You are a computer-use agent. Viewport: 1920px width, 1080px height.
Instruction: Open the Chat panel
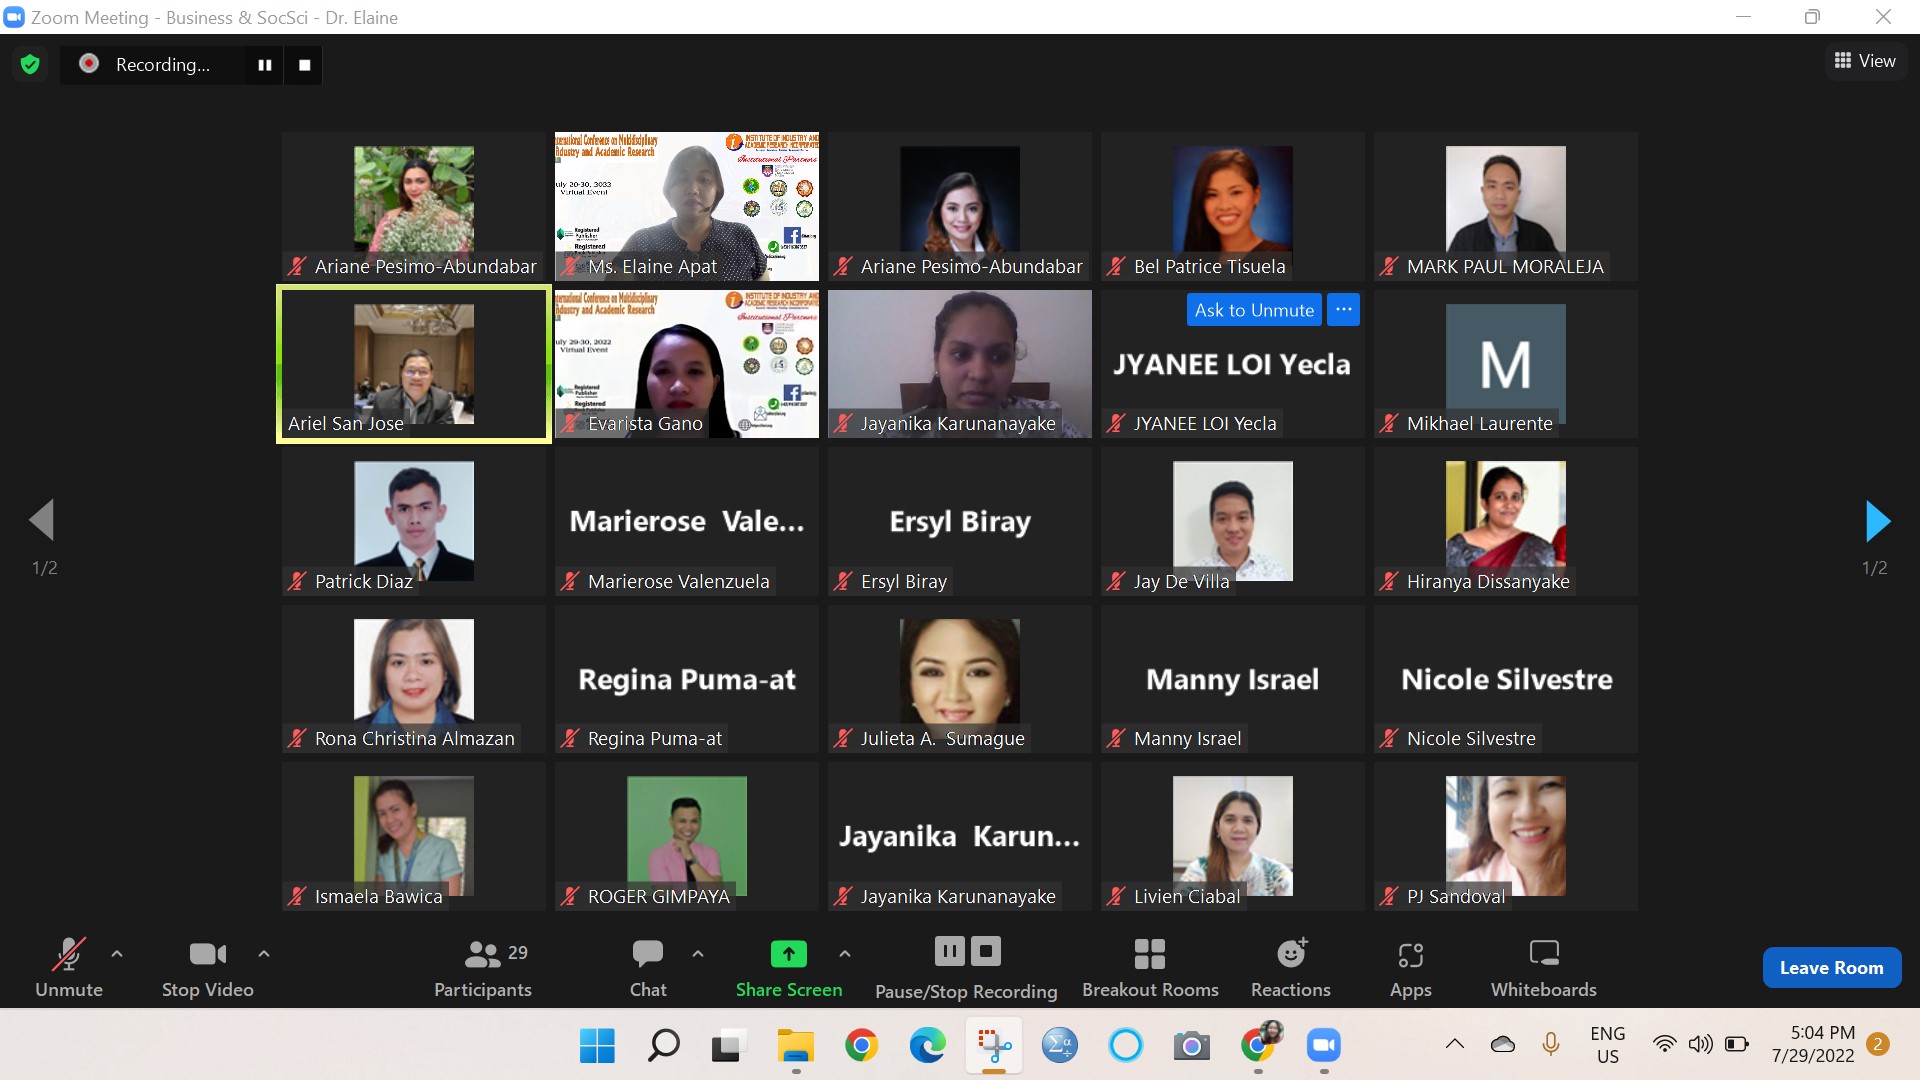click(647, 967)
